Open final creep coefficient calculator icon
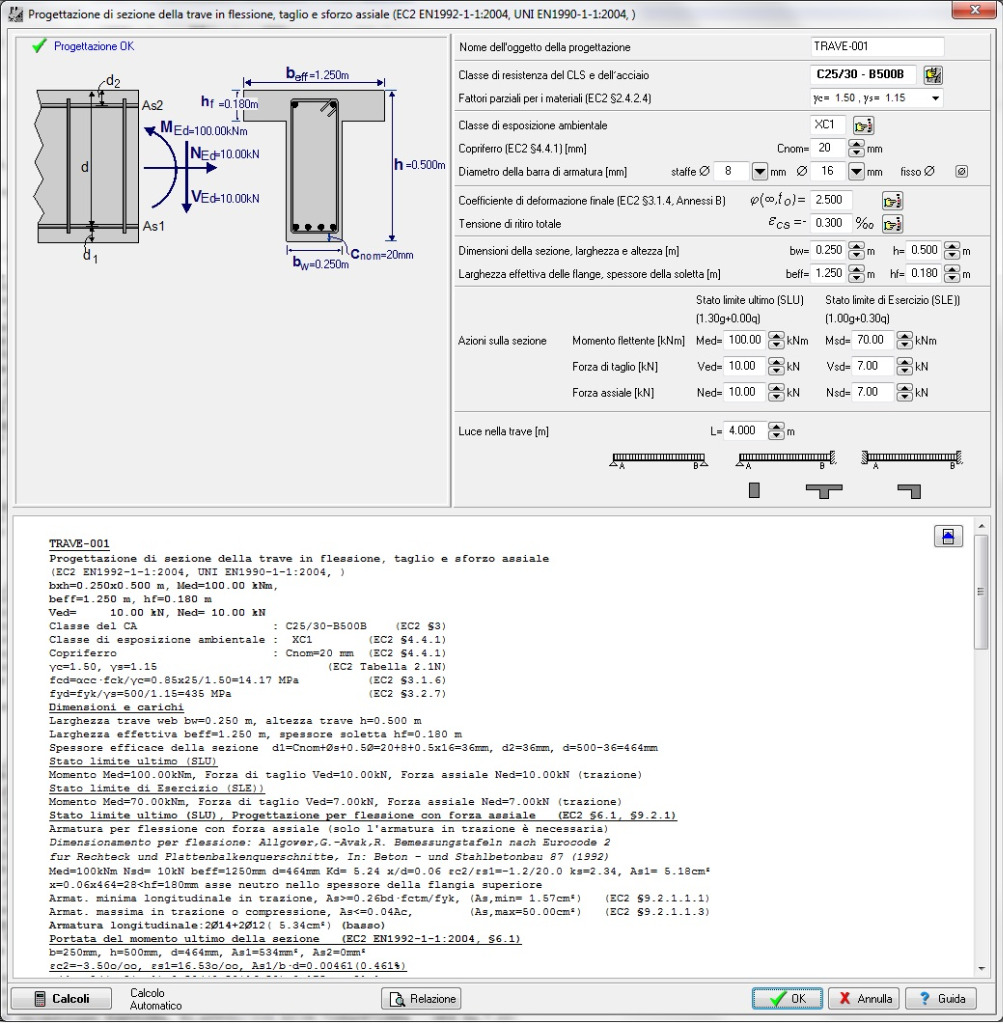1003x1024 pixels. [892, 200]
